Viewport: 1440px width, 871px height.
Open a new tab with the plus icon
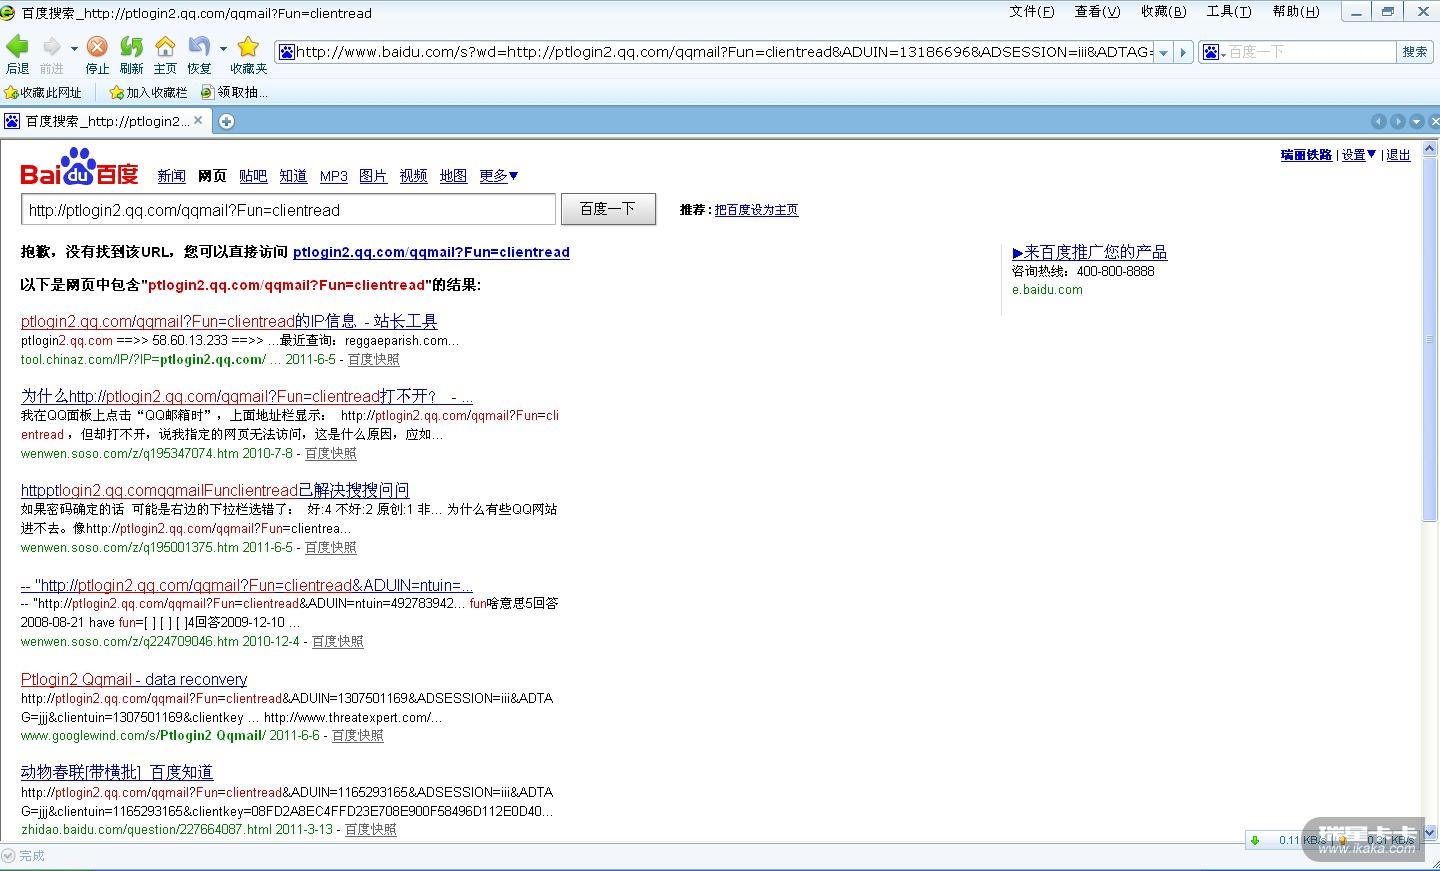pos(226,122)
